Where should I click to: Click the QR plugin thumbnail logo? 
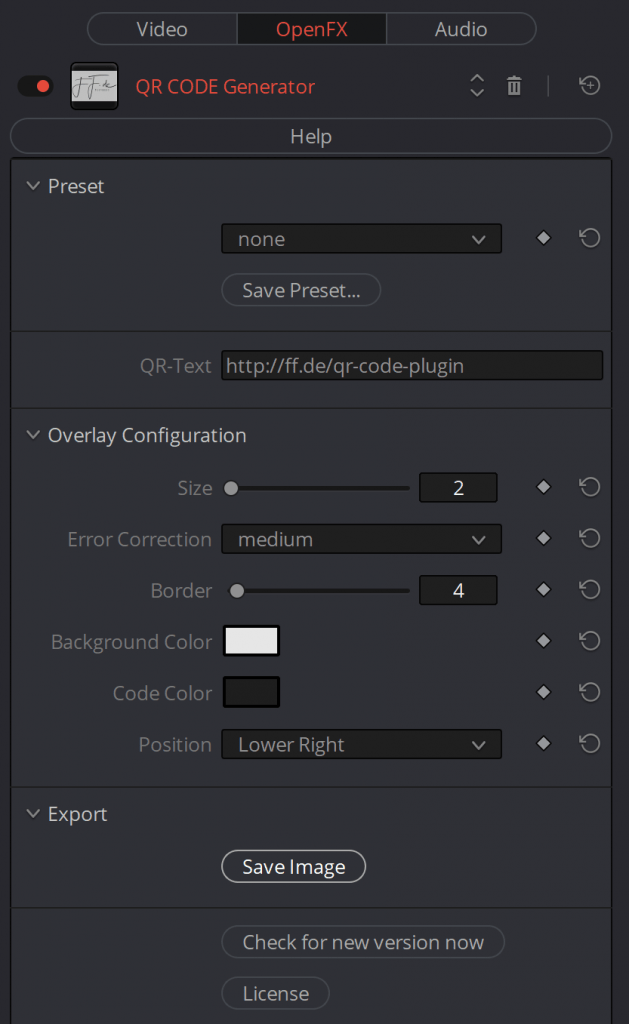coord(94,86)
